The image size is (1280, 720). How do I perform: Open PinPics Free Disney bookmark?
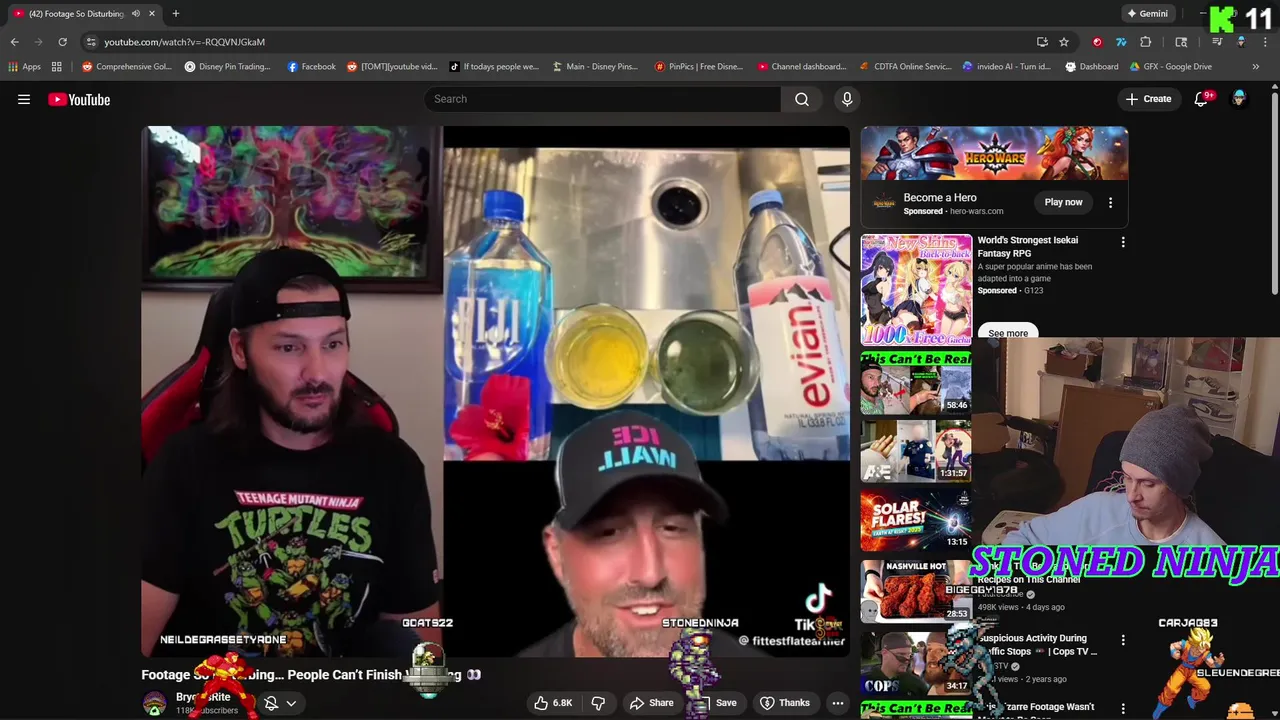[x=699, y=67]
